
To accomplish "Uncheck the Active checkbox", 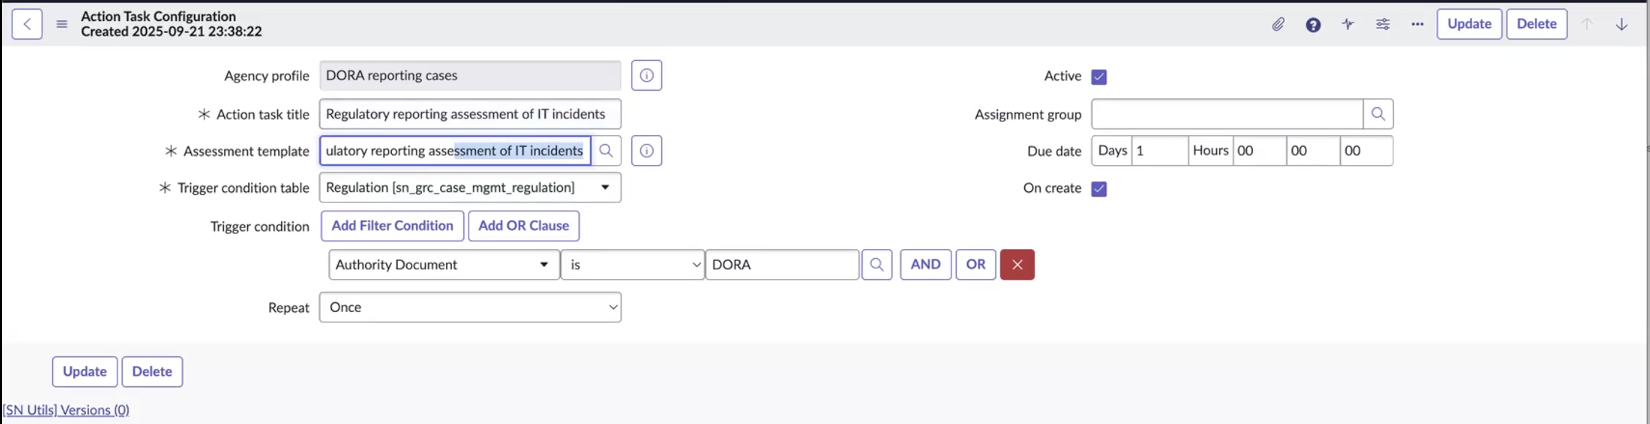I will click(1099, 77).
